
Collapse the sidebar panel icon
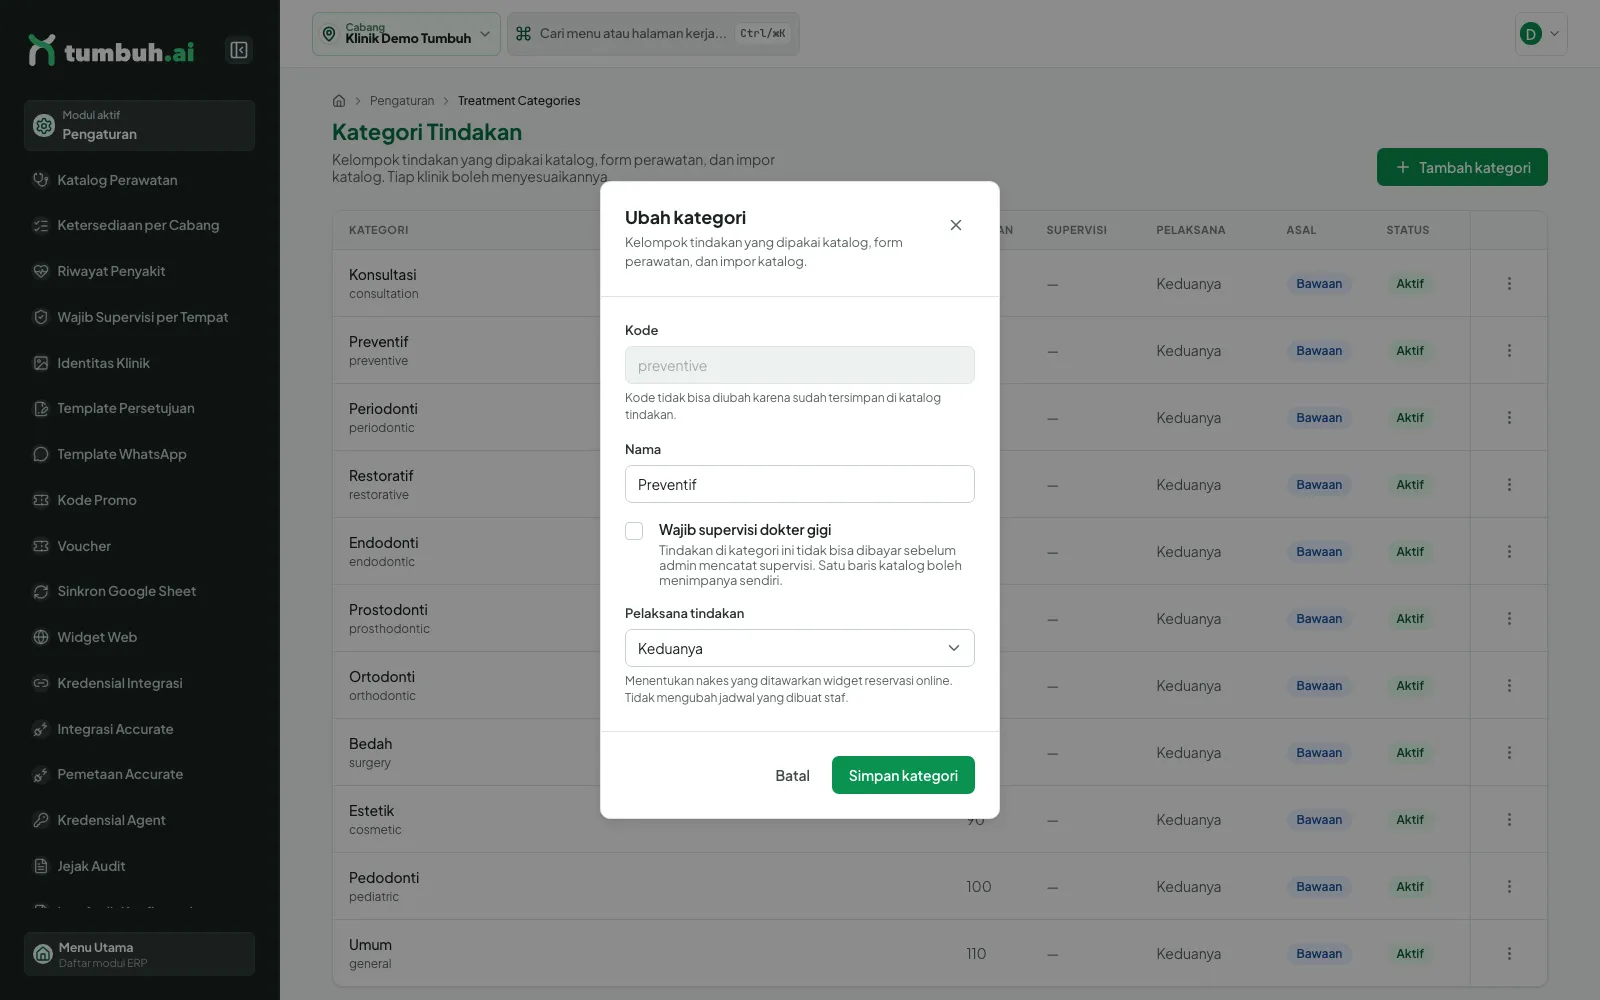(239, 50)
